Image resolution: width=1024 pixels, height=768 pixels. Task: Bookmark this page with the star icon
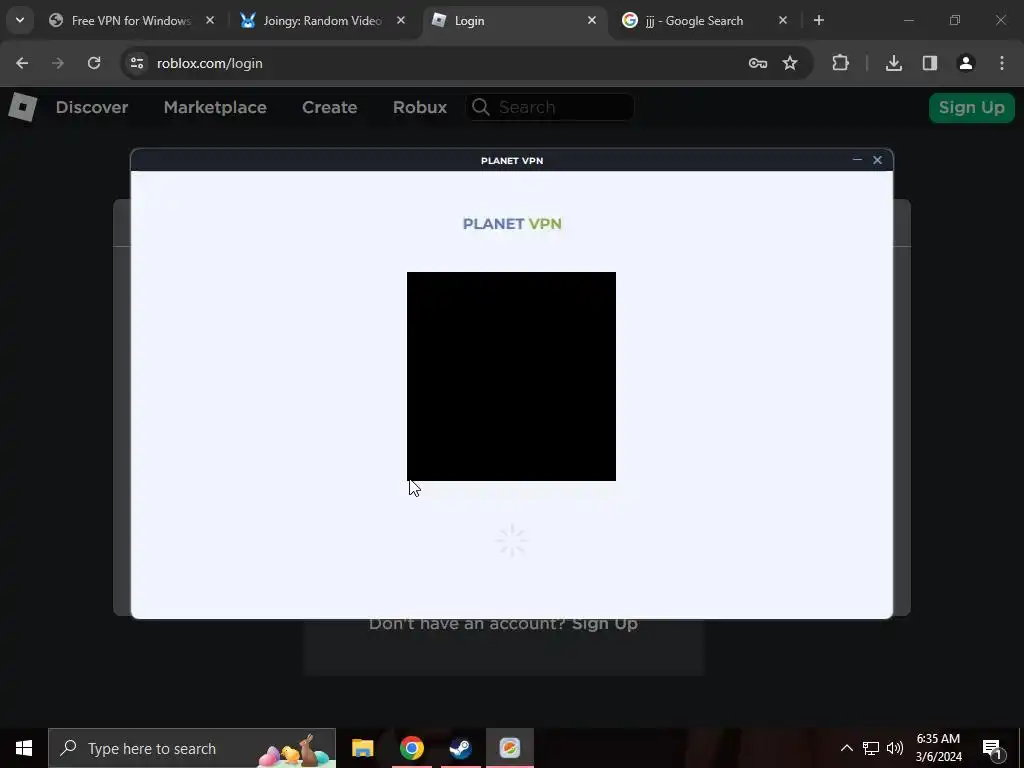790,63
